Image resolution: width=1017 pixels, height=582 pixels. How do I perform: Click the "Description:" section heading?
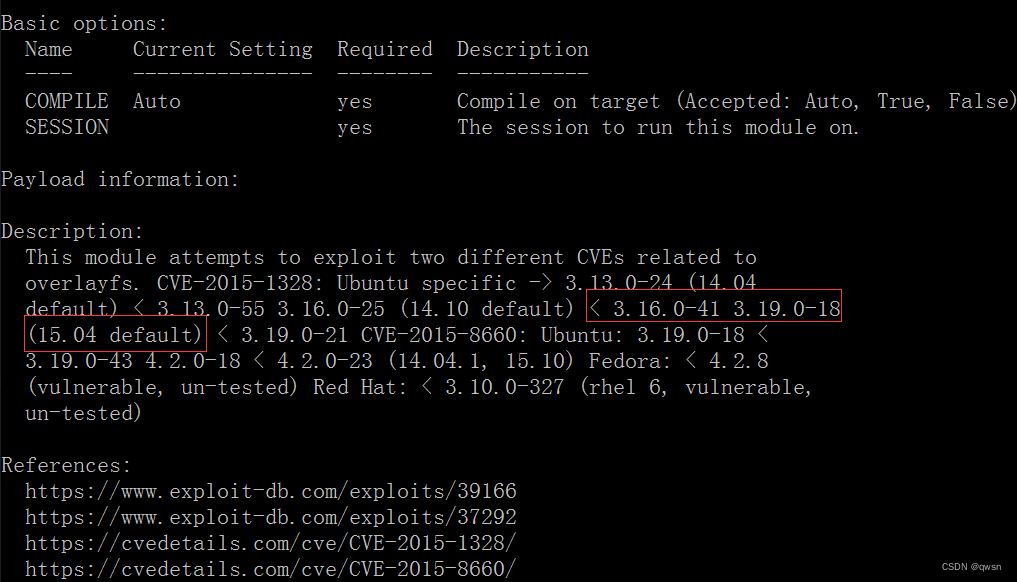click(x=72, y=231)
